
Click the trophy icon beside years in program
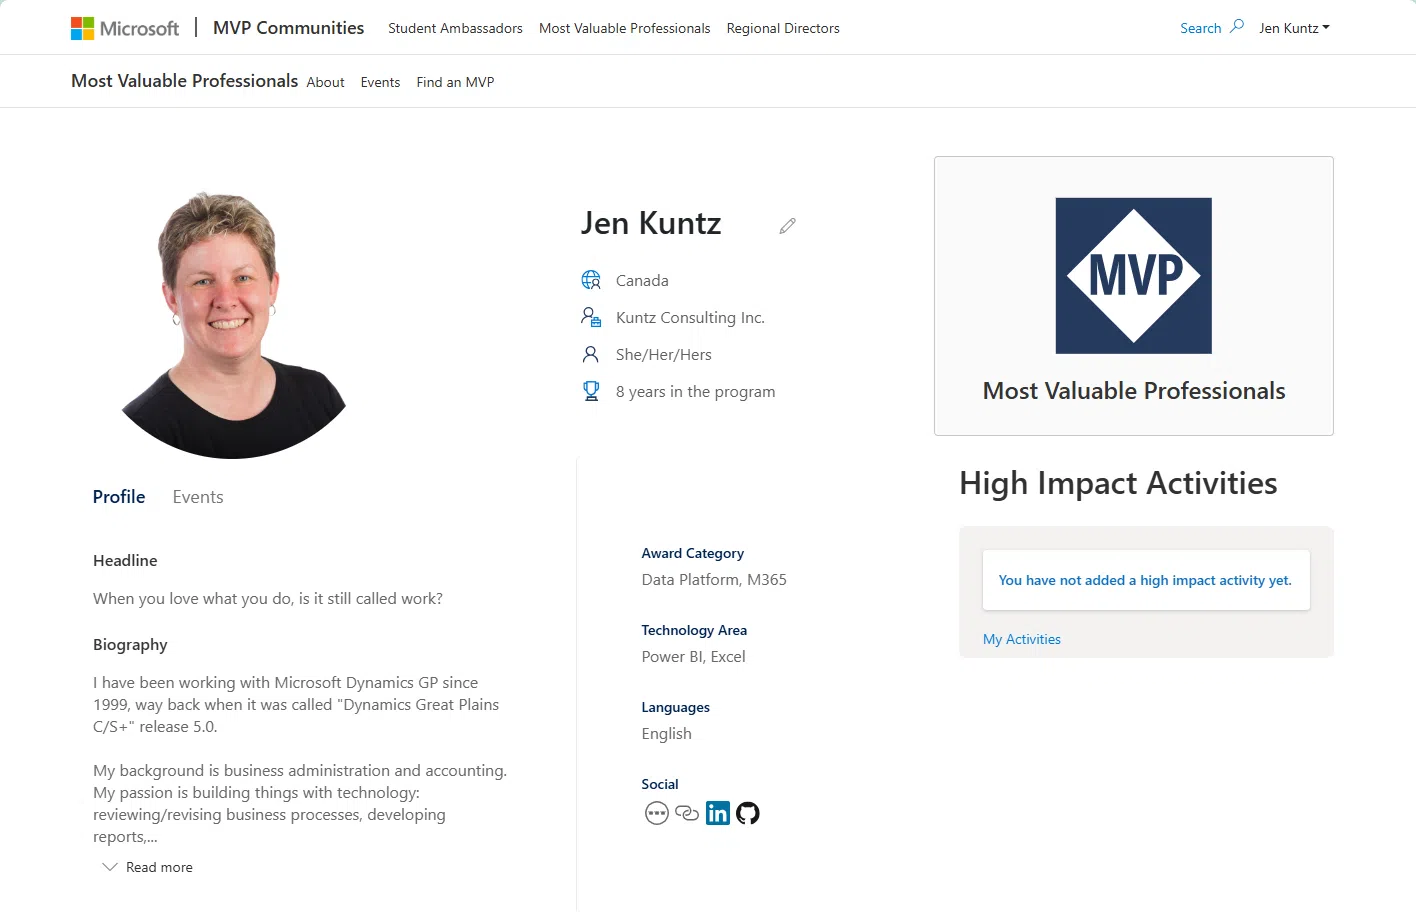(x=591, y=390)
